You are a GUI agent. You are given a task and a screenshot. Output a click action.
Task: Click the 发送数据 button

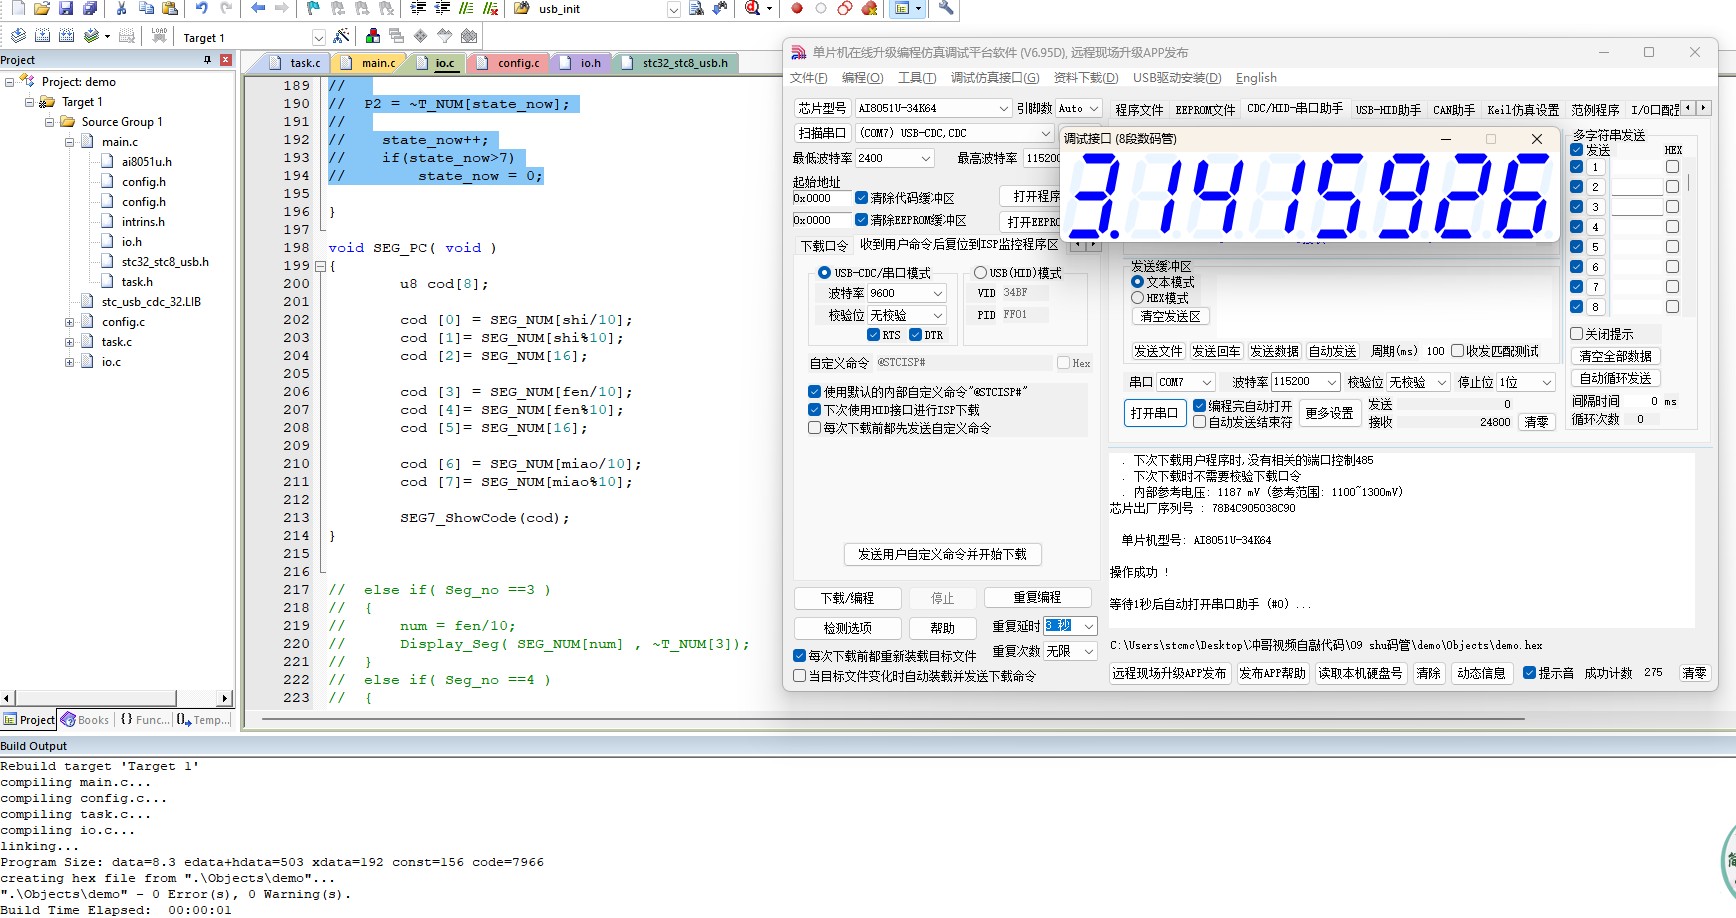click(x=1274, y=351)
